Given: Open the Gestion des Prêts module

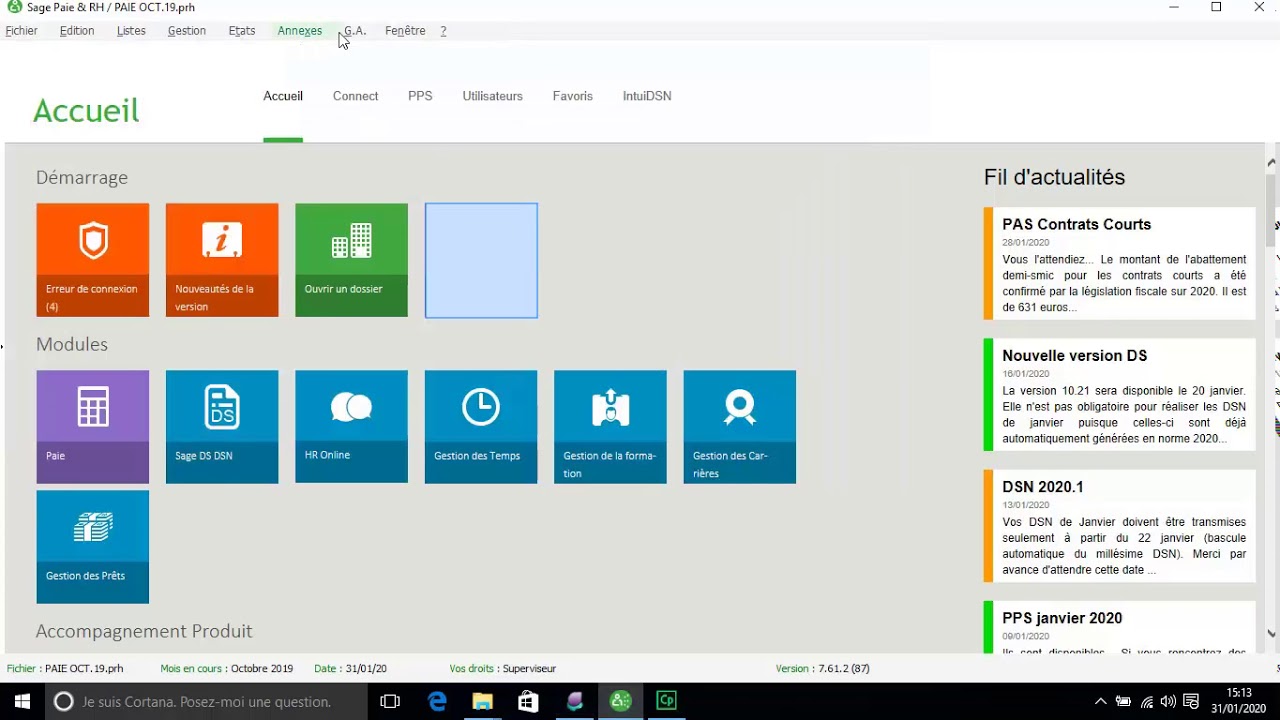Looking at the screenshot, I should click(x=93, y=547).
